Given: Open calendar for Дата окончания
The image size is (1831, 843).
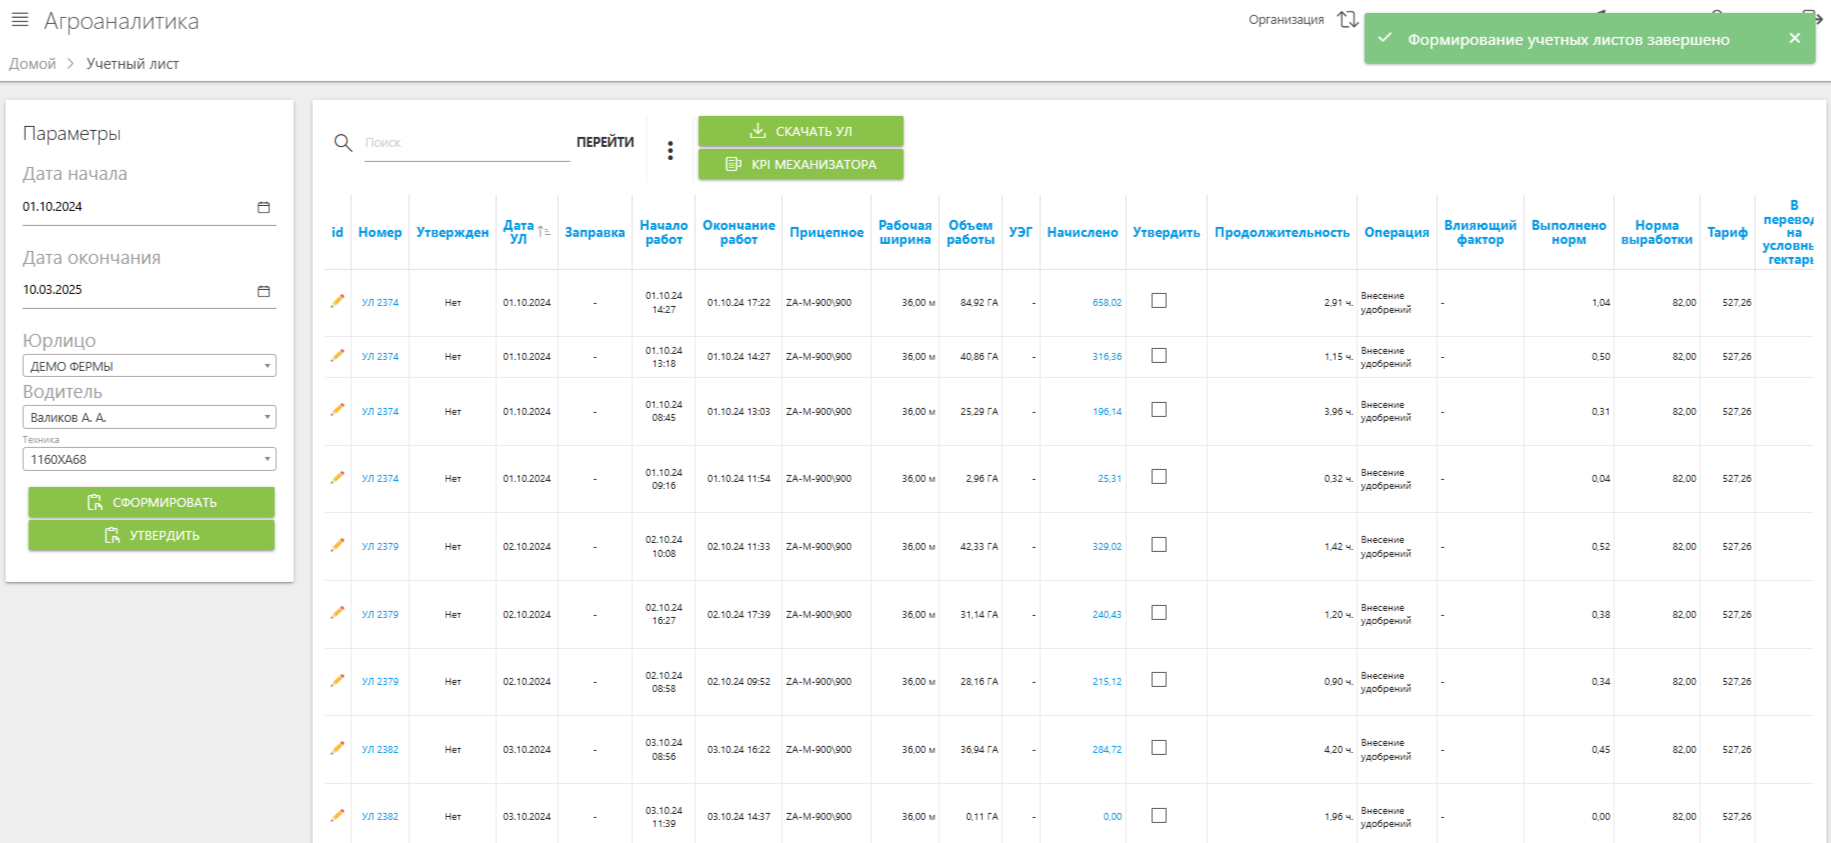Looking at the screenshot, I should tap(264, 291).
